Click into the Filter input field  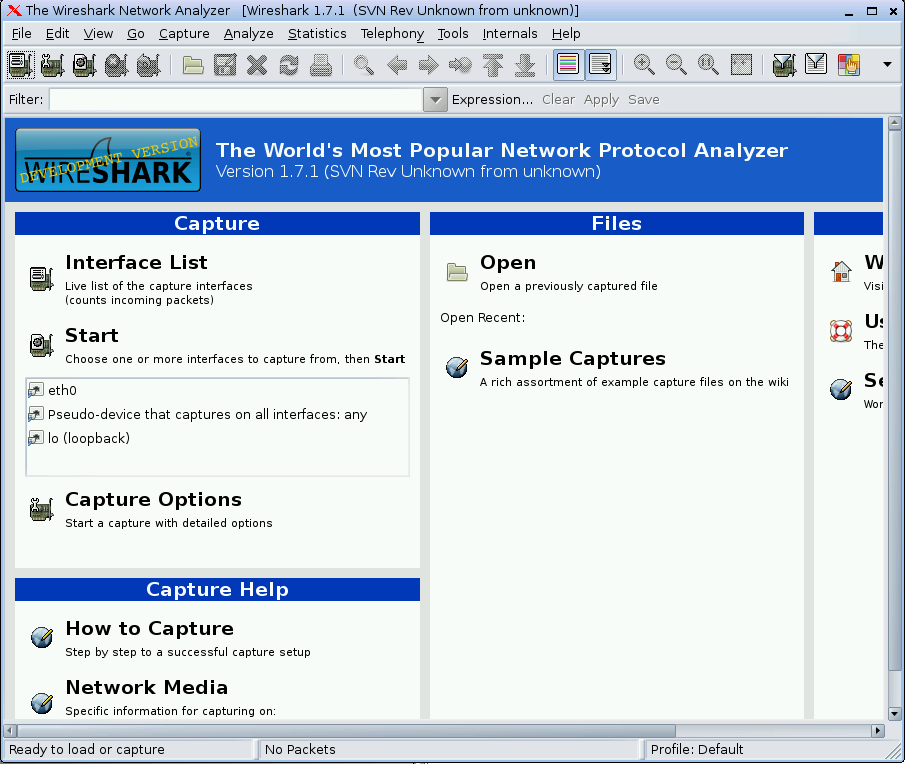point(237,100)
